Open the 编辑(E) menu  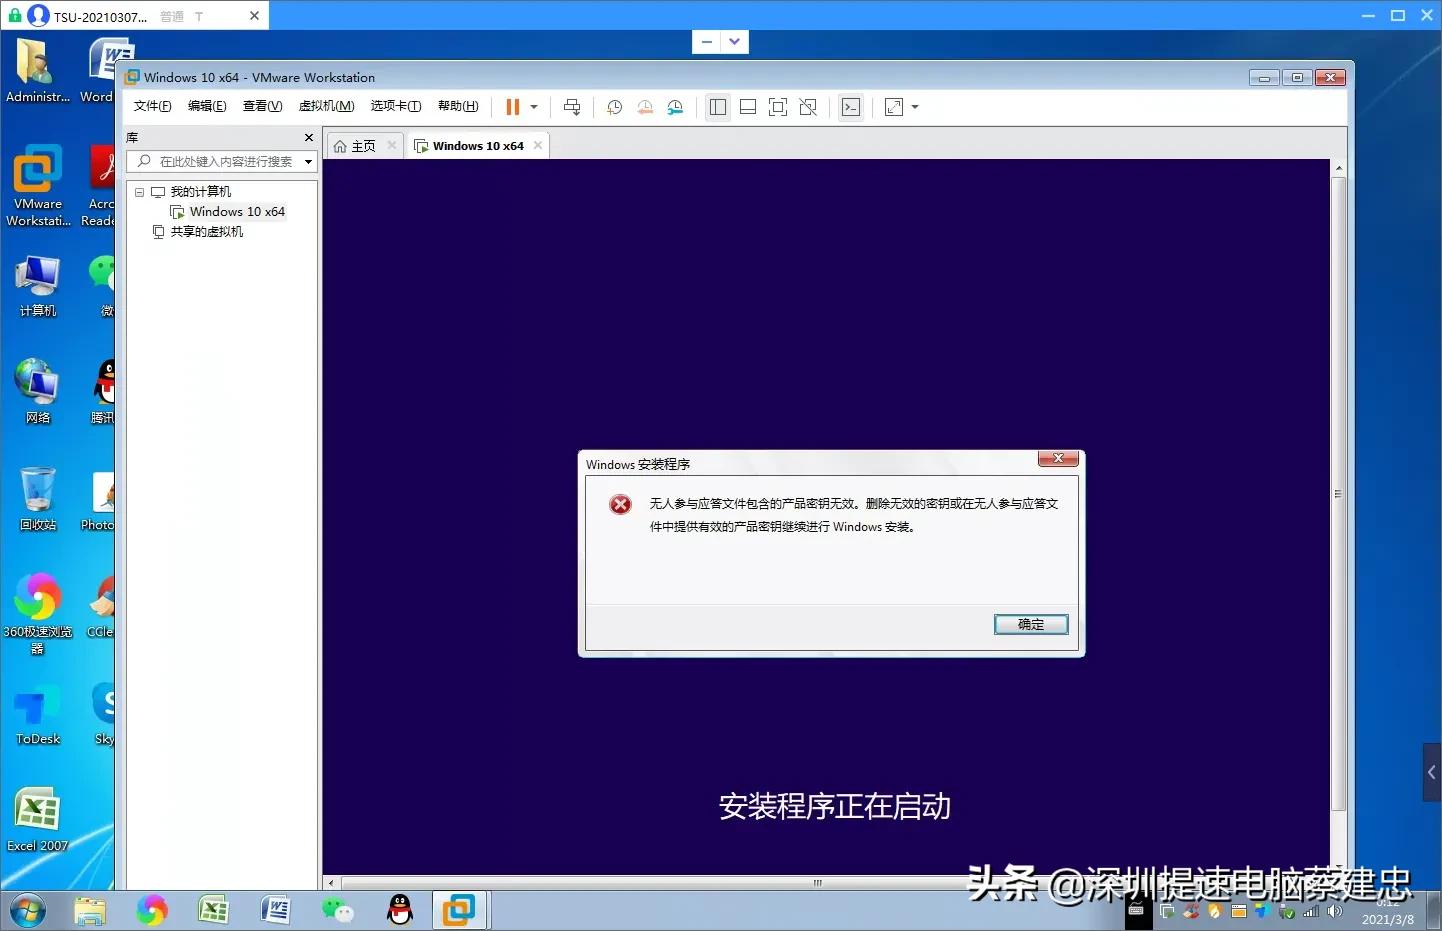207,106
